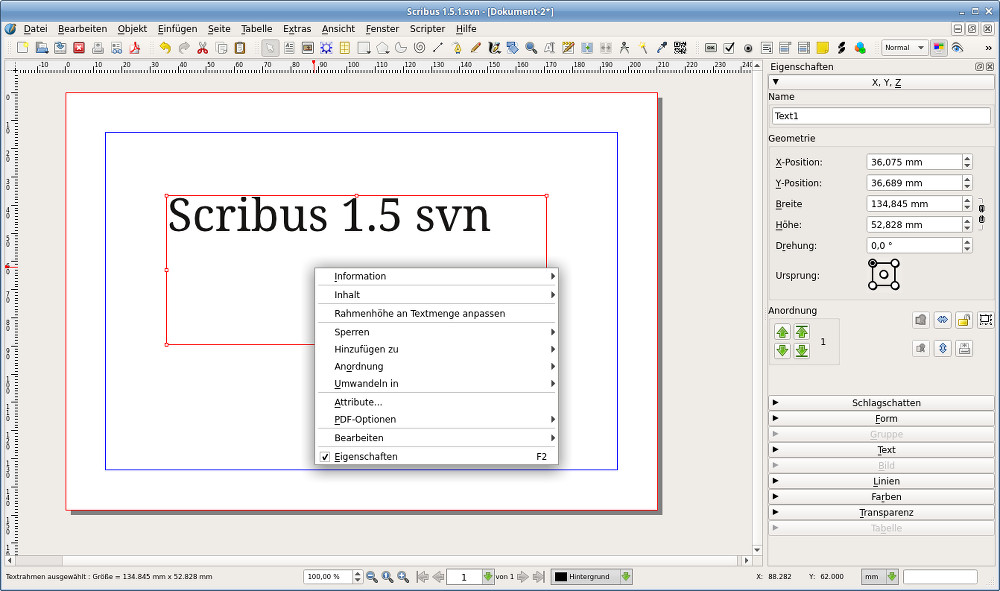Click zoom in magnifier in status bar
1000x591 pixels.
coord(403,577)
